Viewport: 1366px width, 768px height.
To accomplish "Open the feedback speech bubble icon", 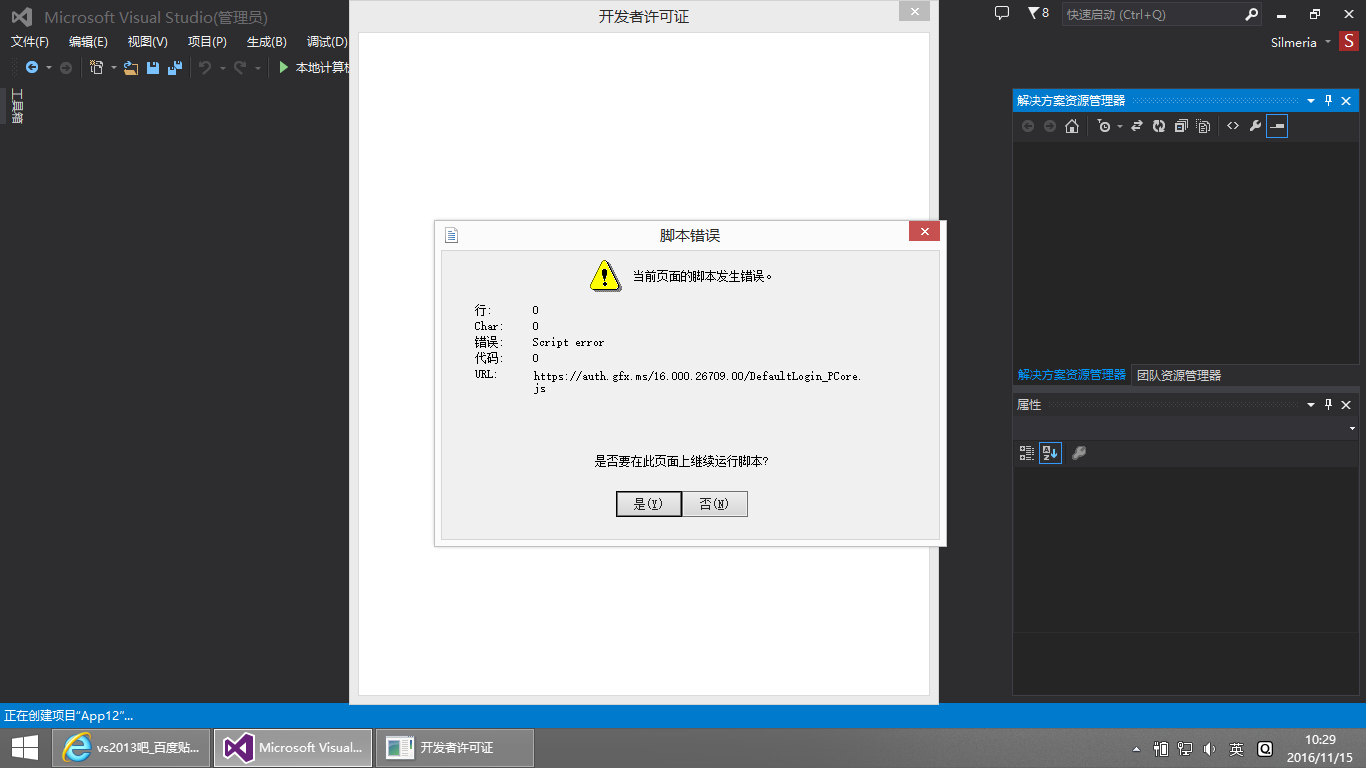I will click(x=1002, y=13).
